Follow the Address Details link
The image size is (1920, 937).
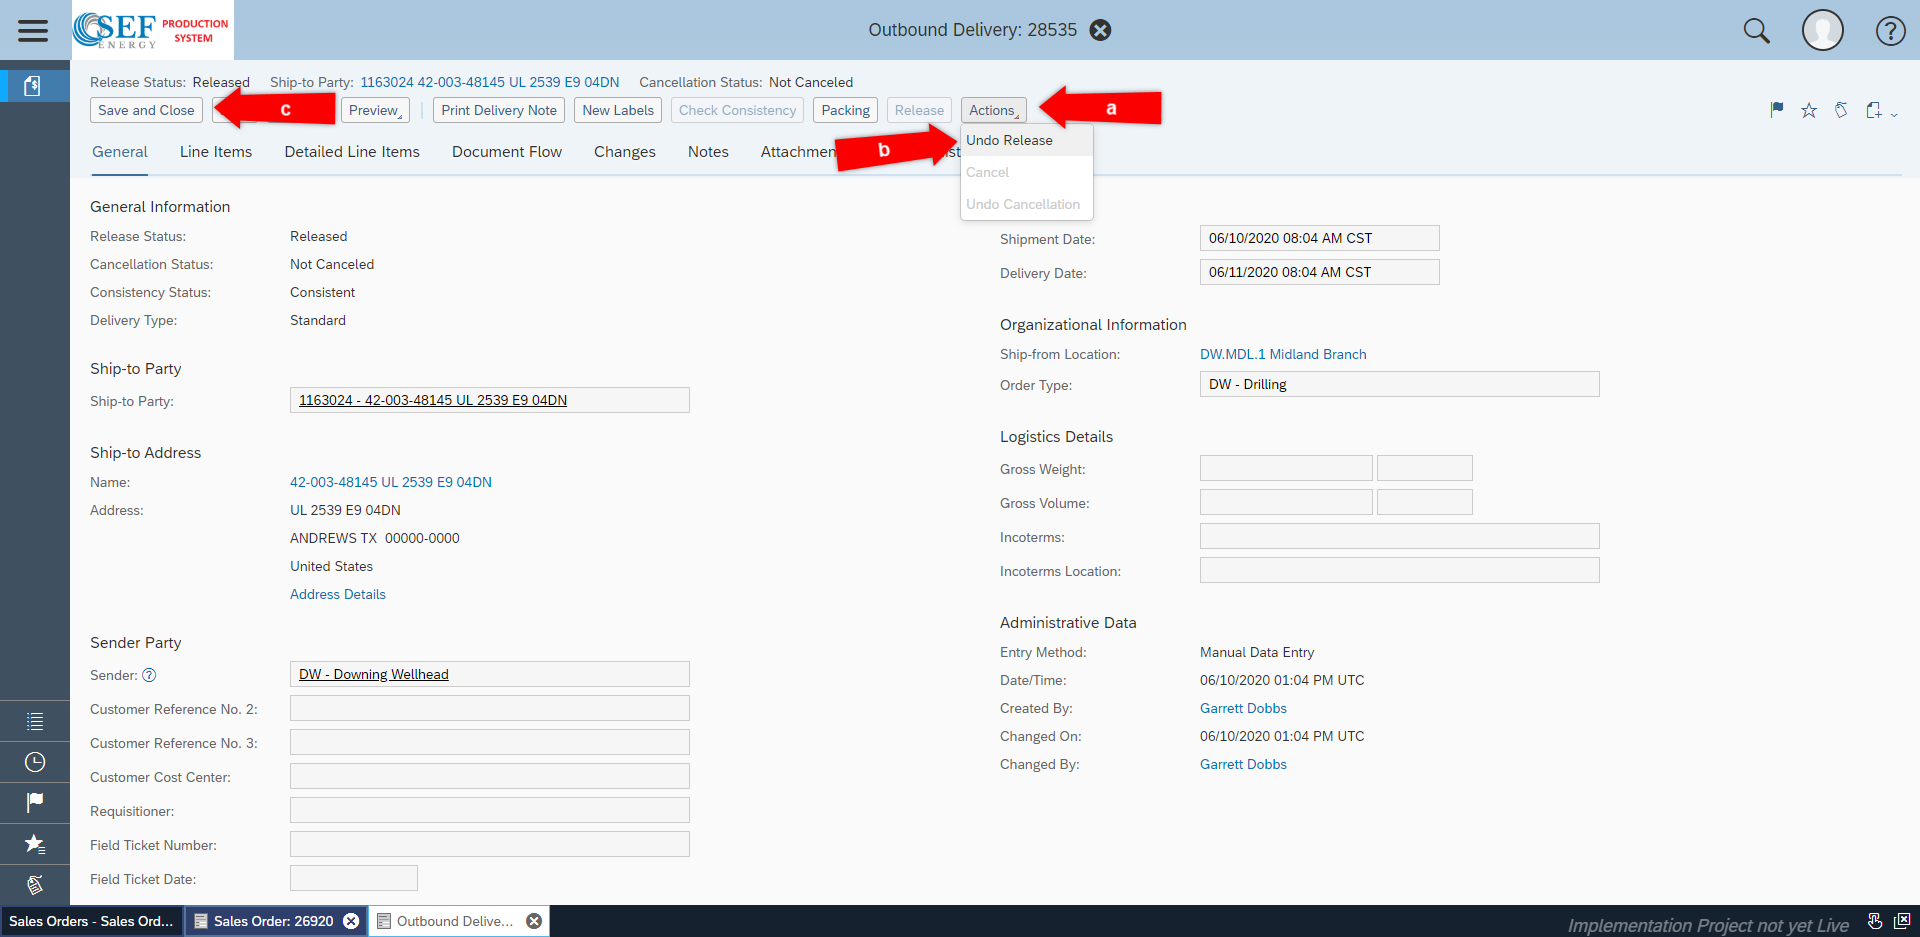pyautogui.click(x=338, y=594)
